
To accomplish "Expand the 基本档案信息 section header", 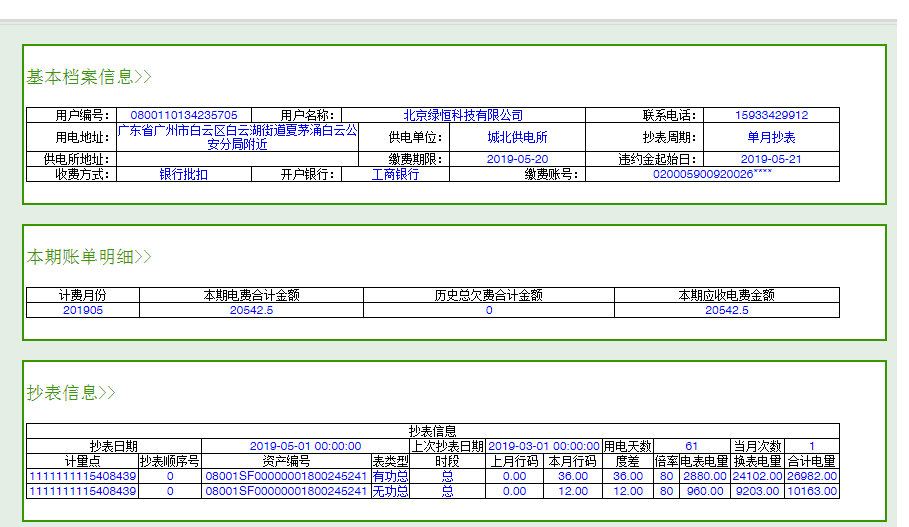I will point(88,77).
